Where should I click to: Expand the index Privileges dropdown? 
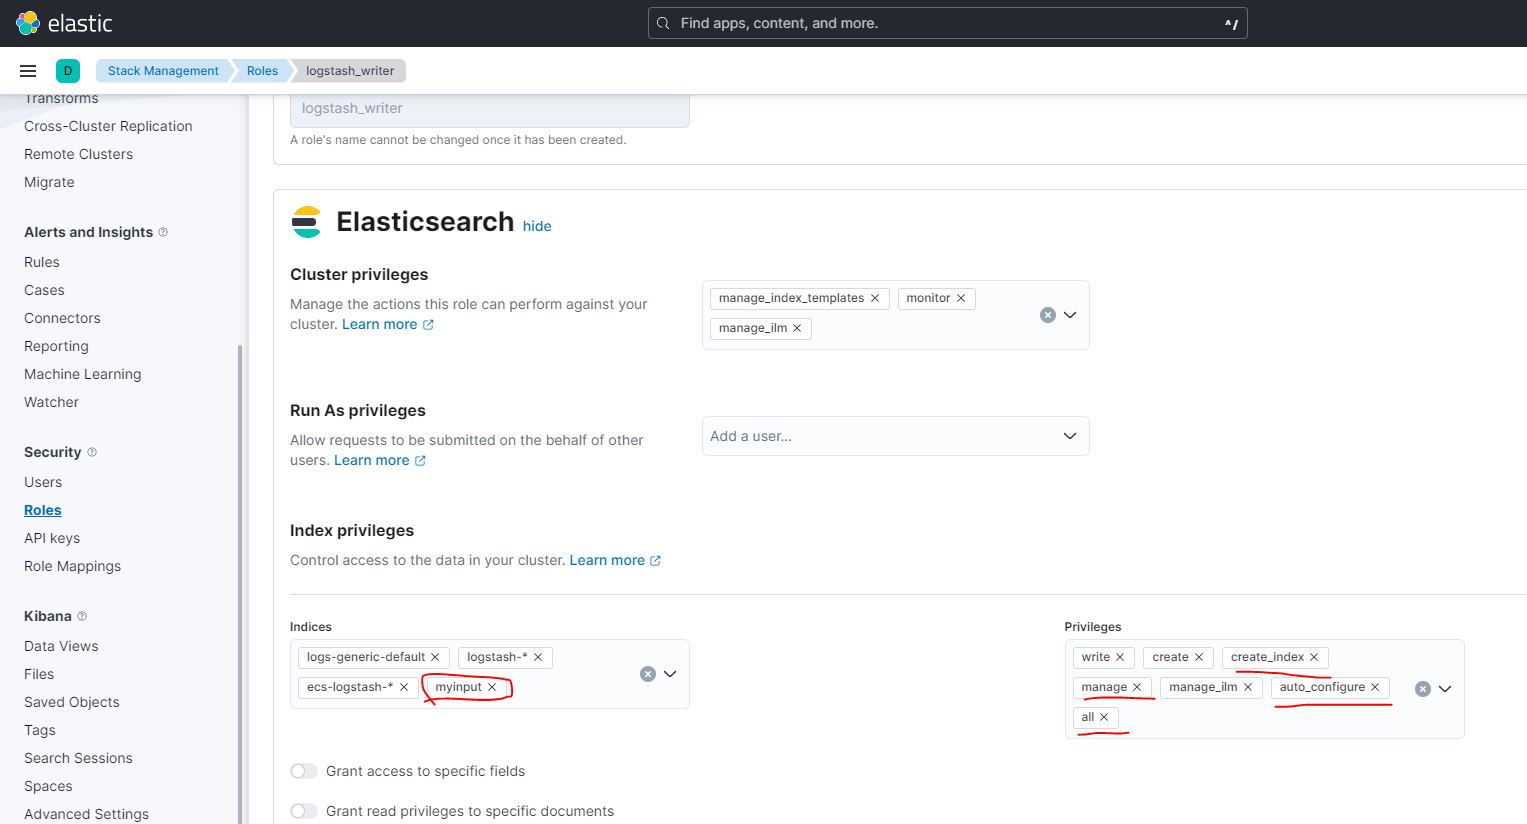(1445, 689)
